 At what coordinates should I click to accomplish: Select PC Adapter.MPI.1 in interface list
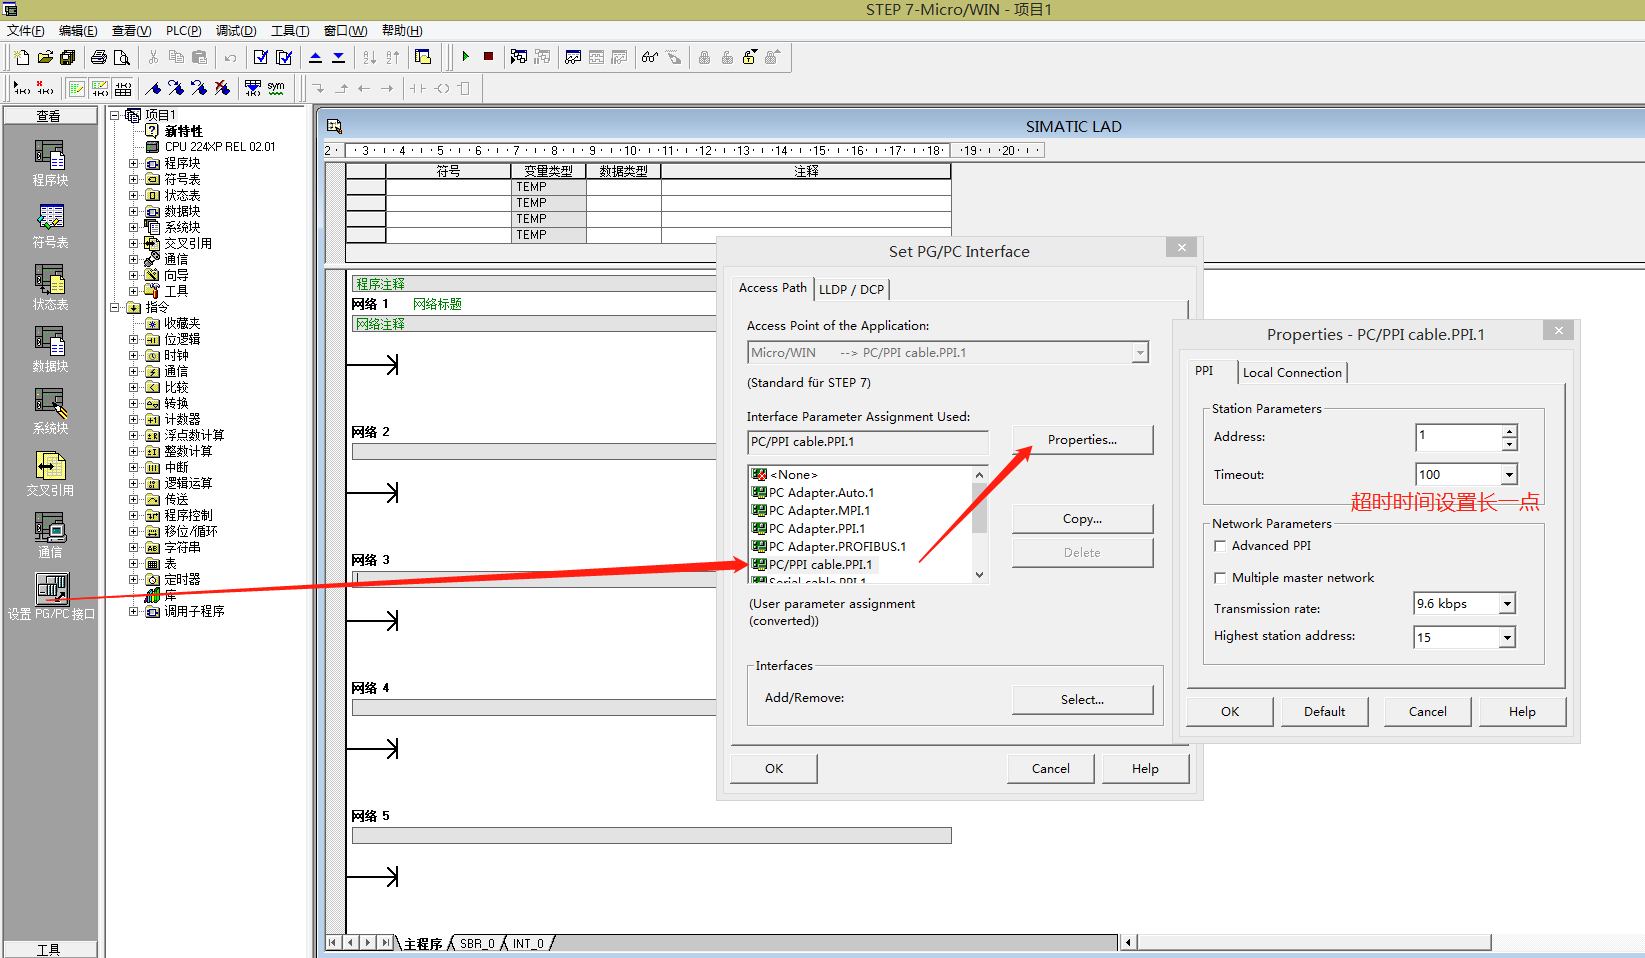(x=819, y=511)
